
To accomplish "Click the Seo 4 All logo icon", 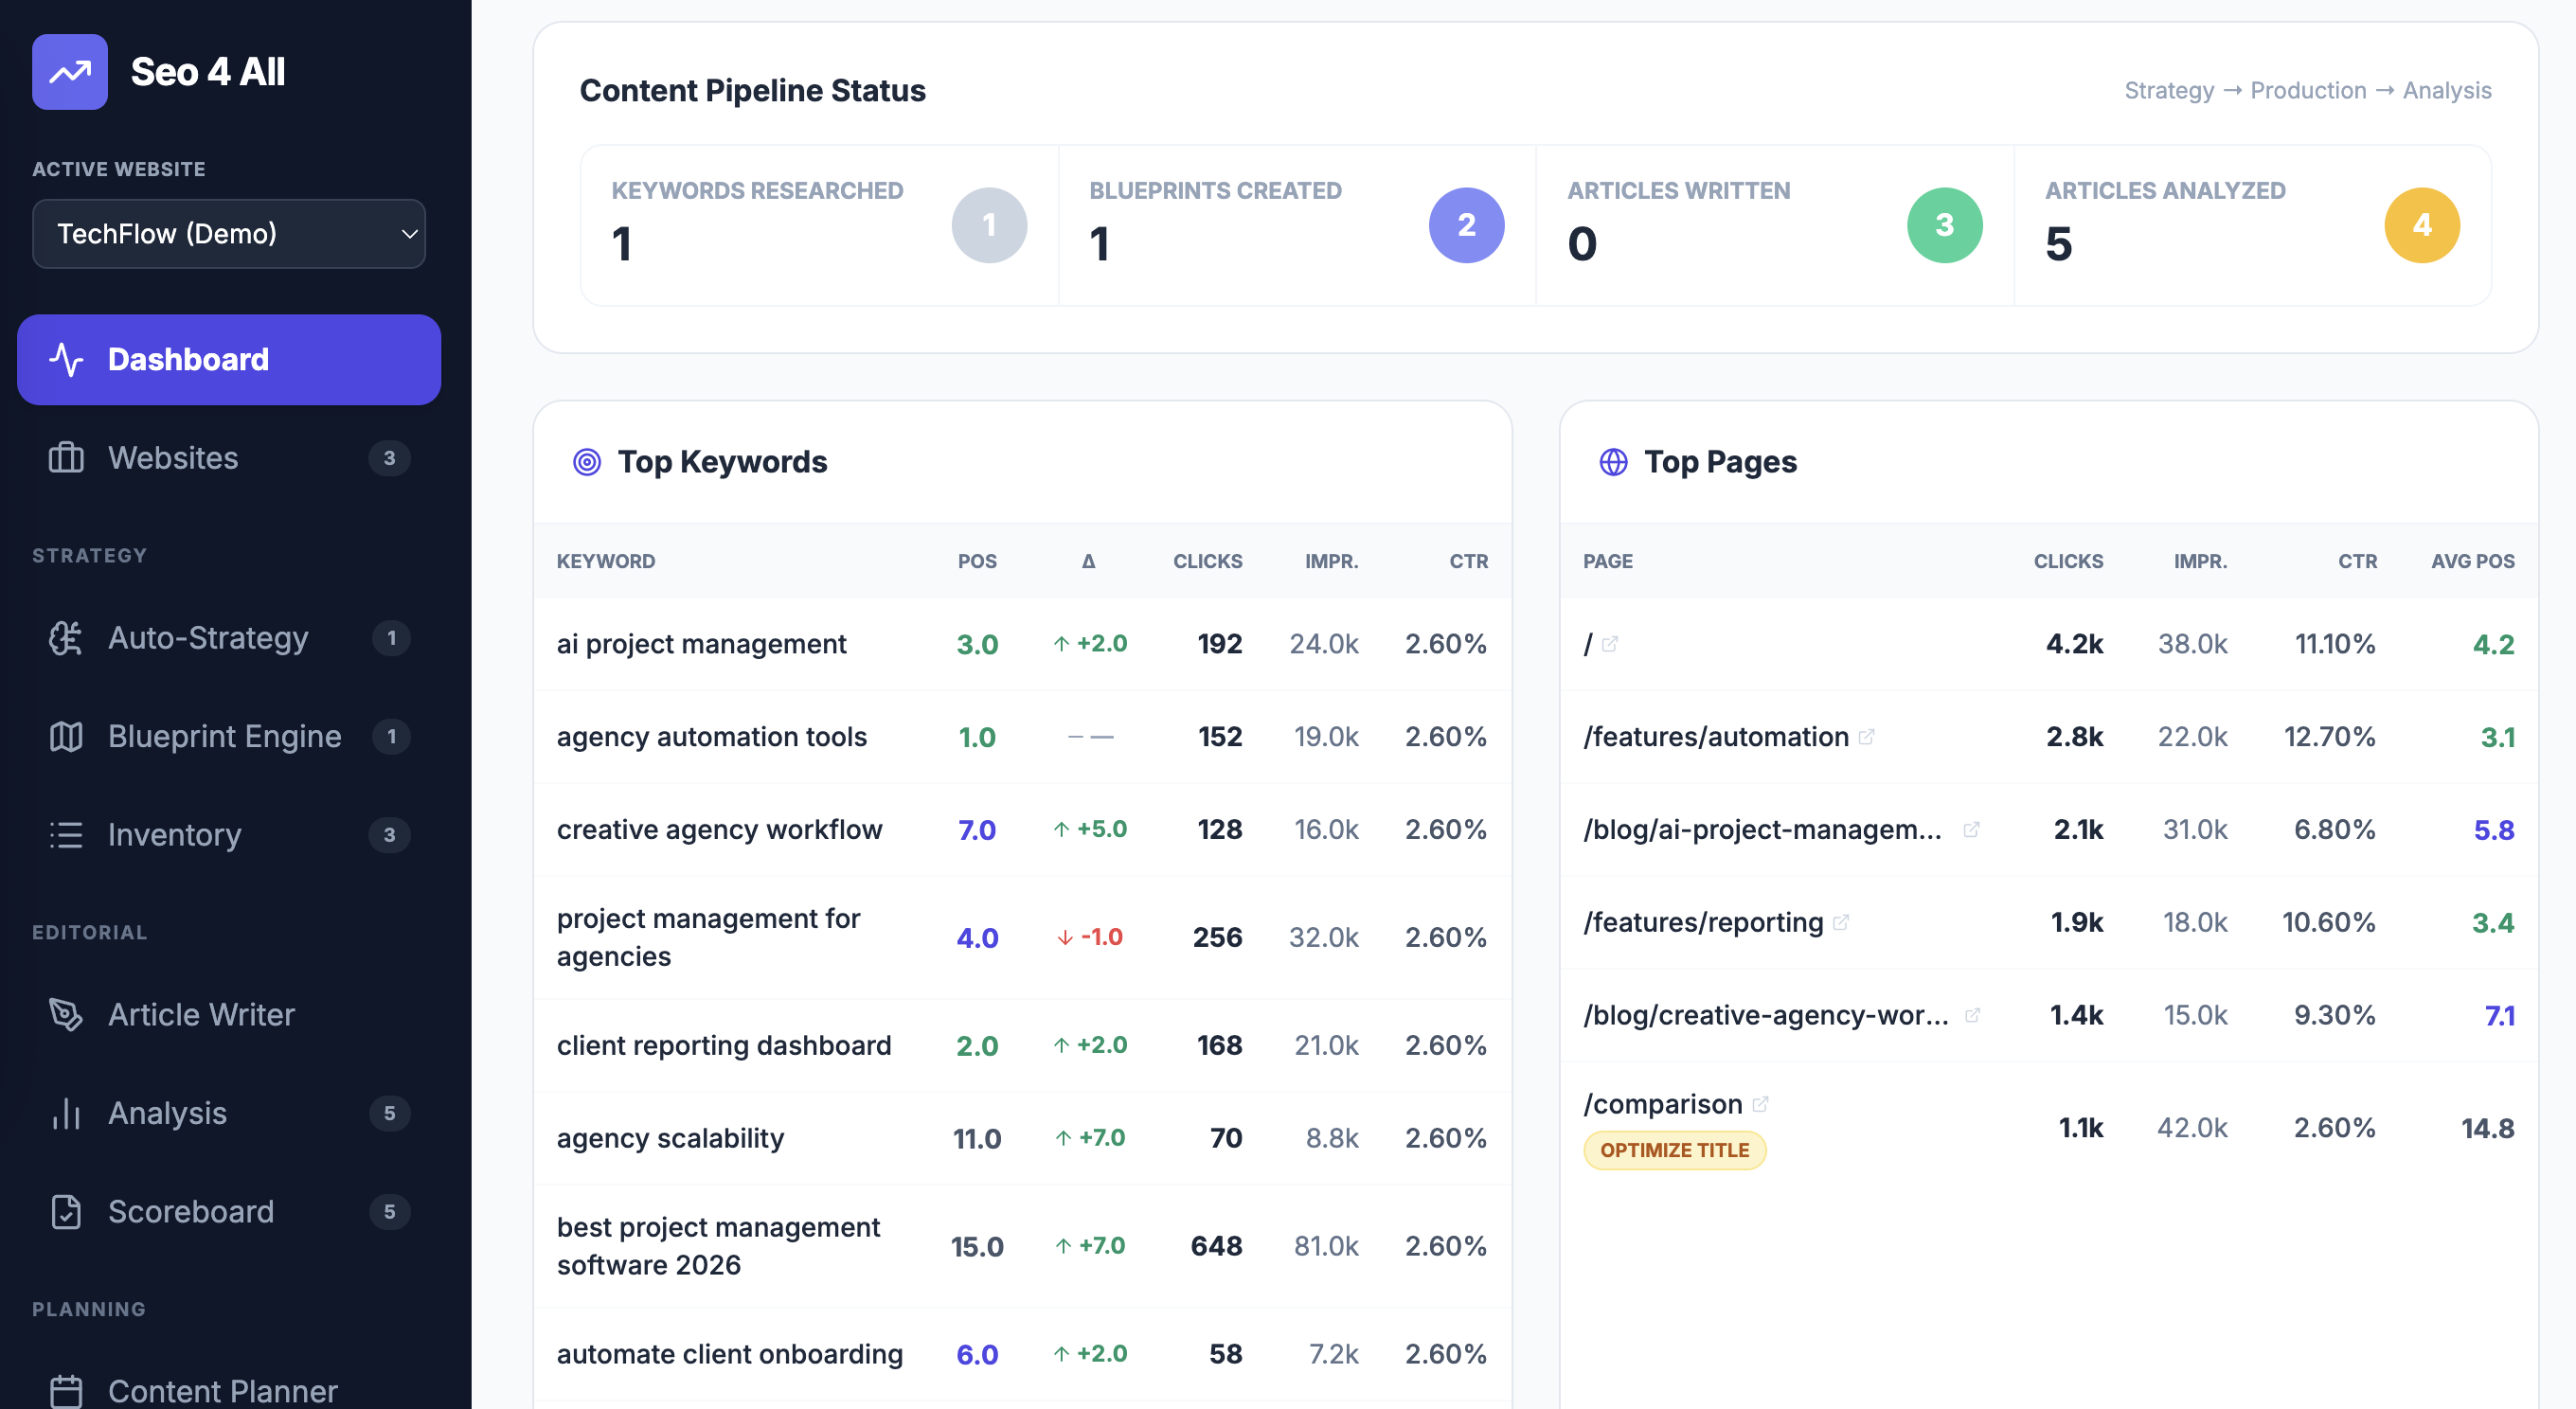I will coord(70,71).
